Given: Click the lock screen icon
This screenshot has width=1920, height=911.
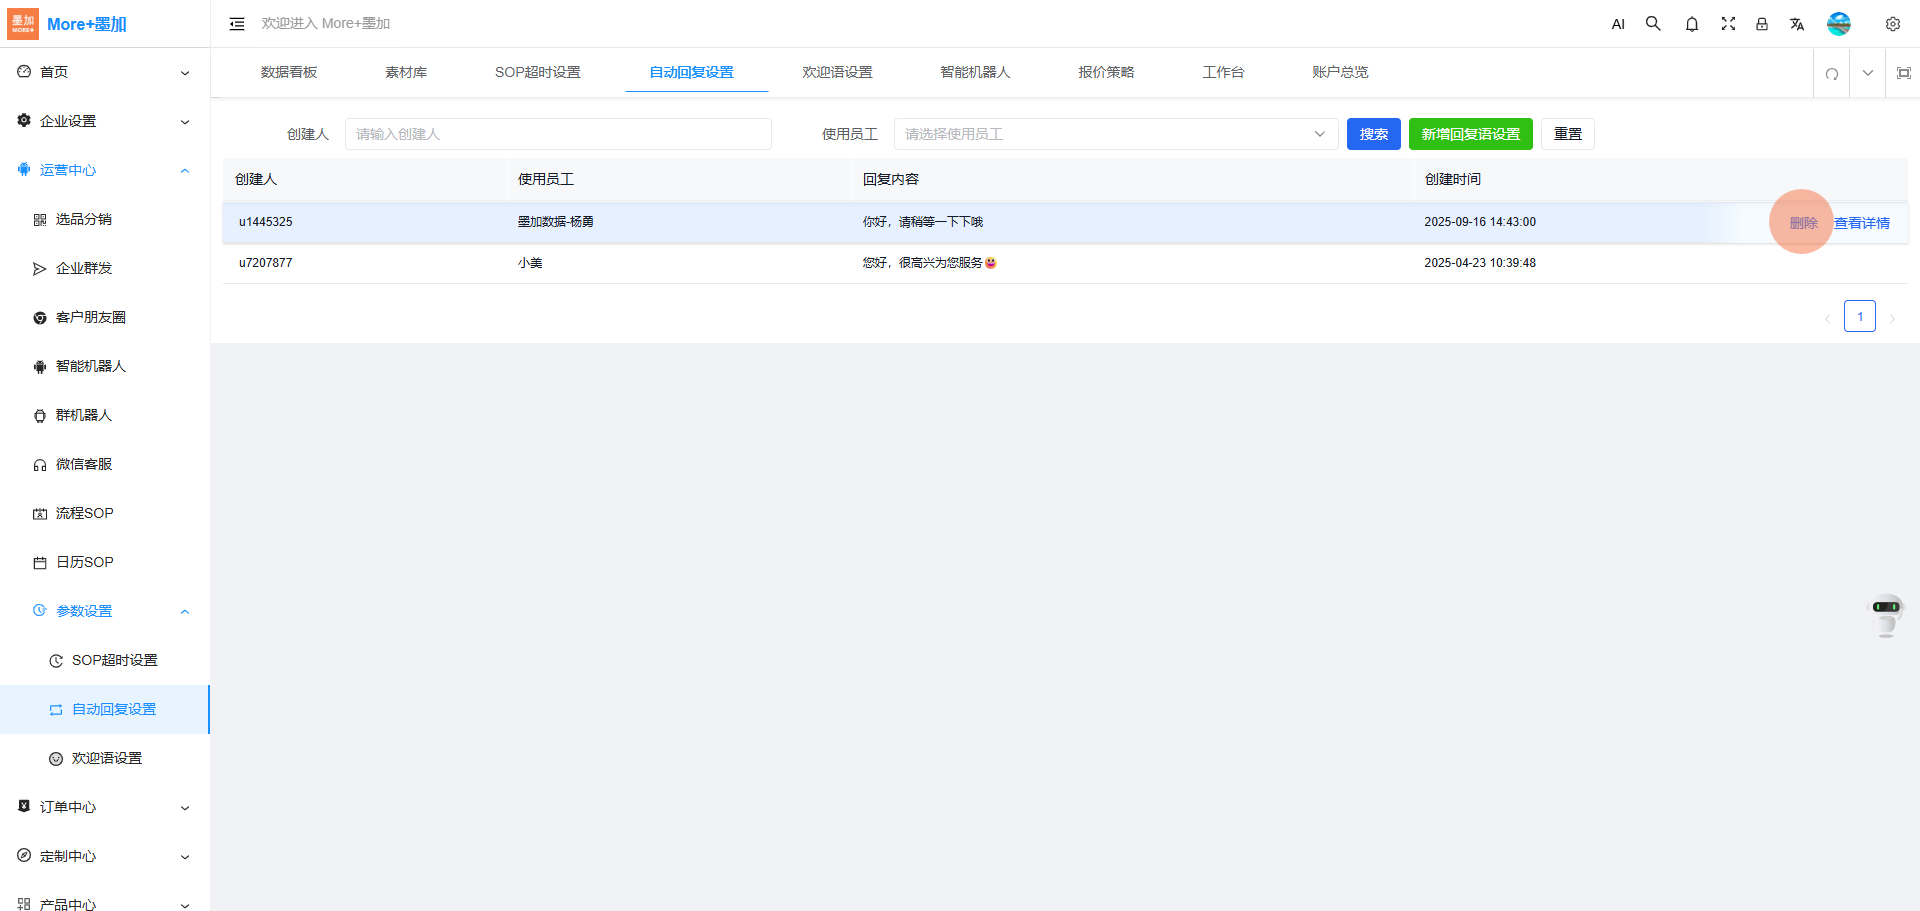Looking at the screenshot, I should click(1762, 24).
